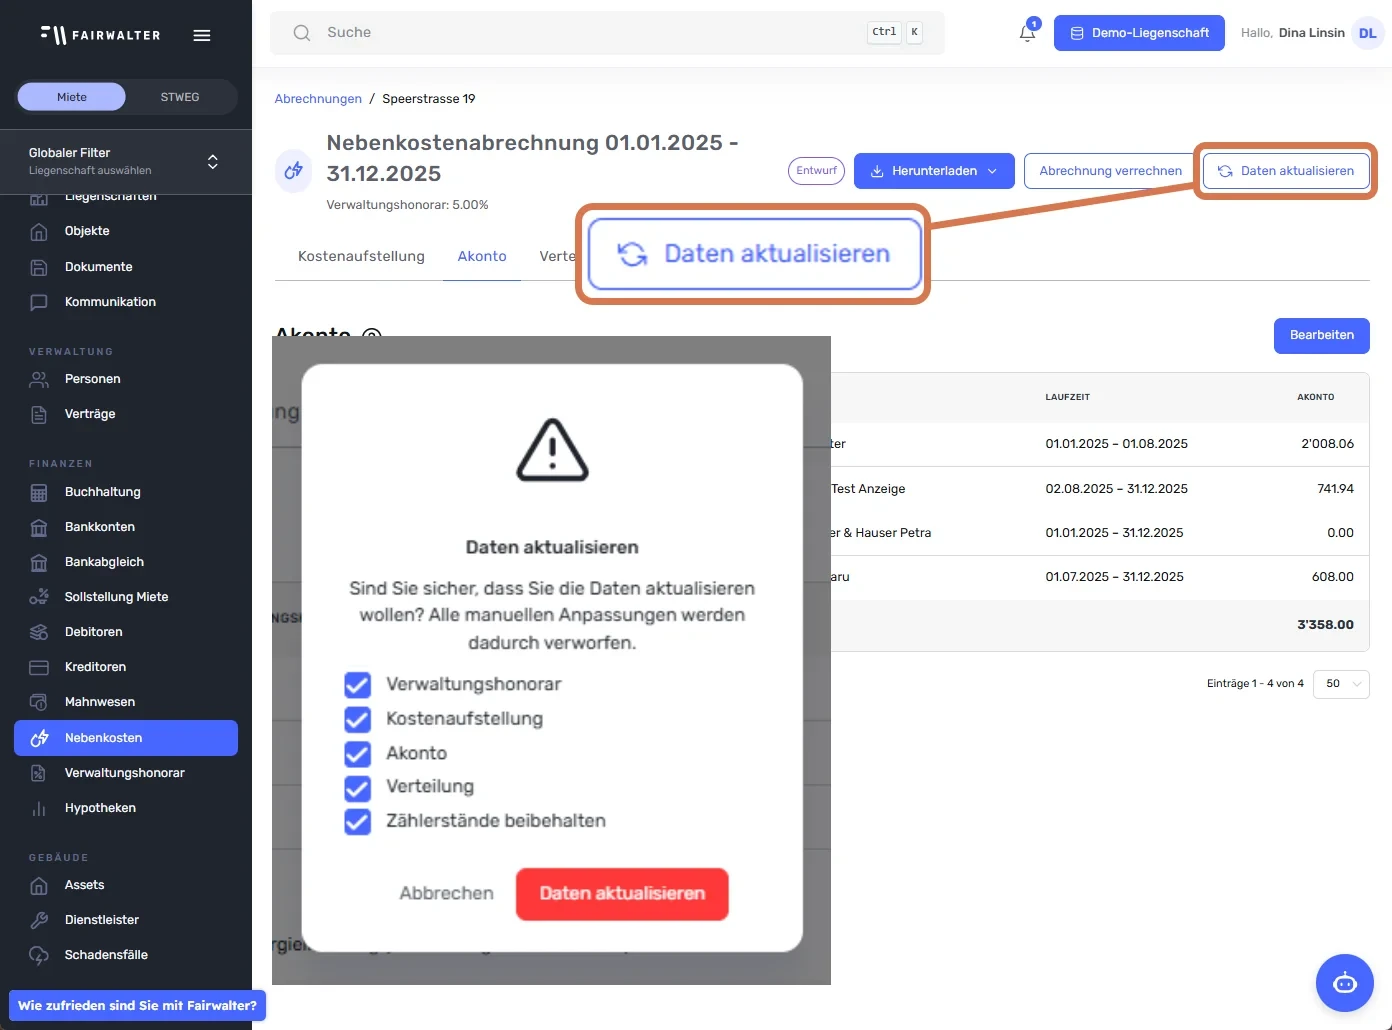Screen dimensions: 1392x1030
Task: Click the Dienstleister wrench icon
Action: [39, 920]
